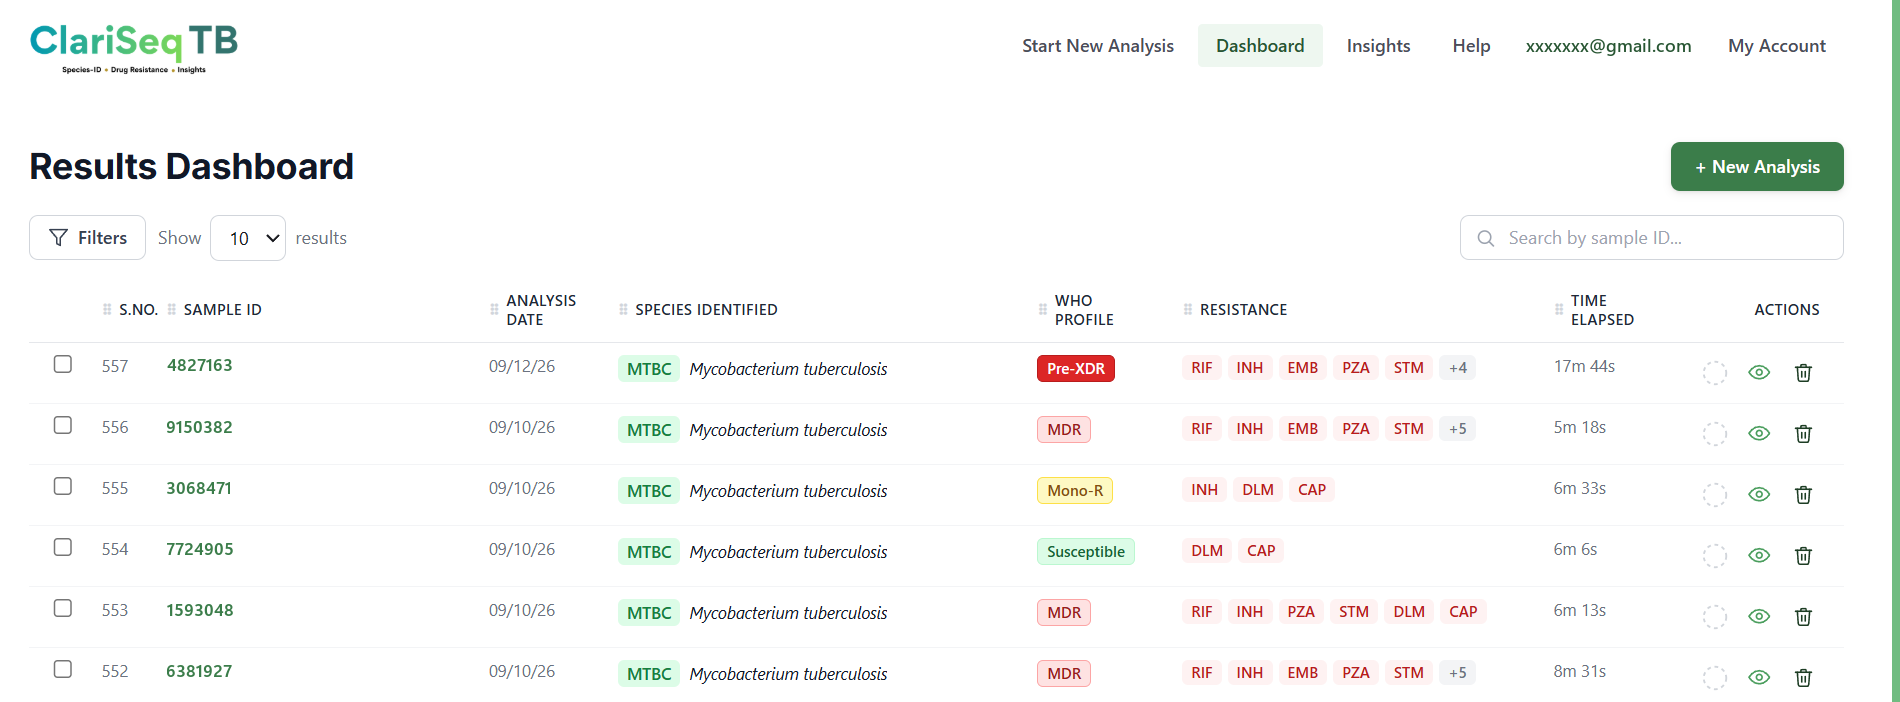
Task: Click drag handle beside SAMPLE ID header
Action: pos(172,309)
